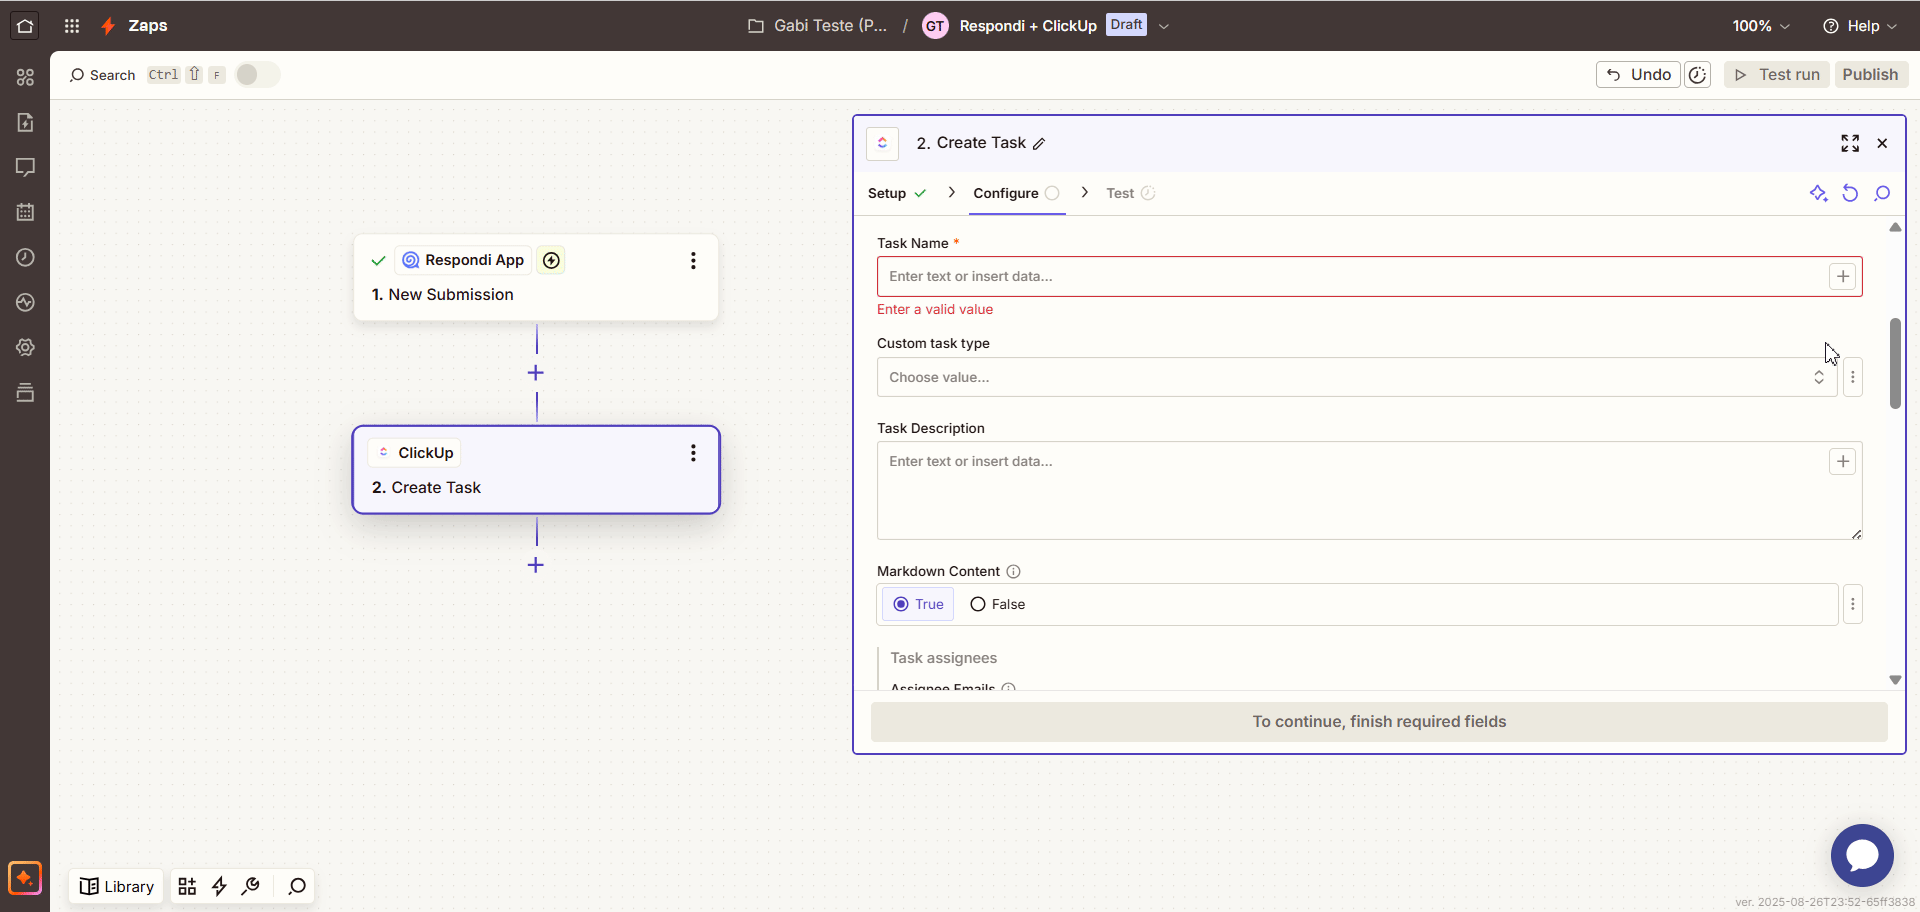
Task: Click the Undo button
Action: click(x=1638, y=75)
